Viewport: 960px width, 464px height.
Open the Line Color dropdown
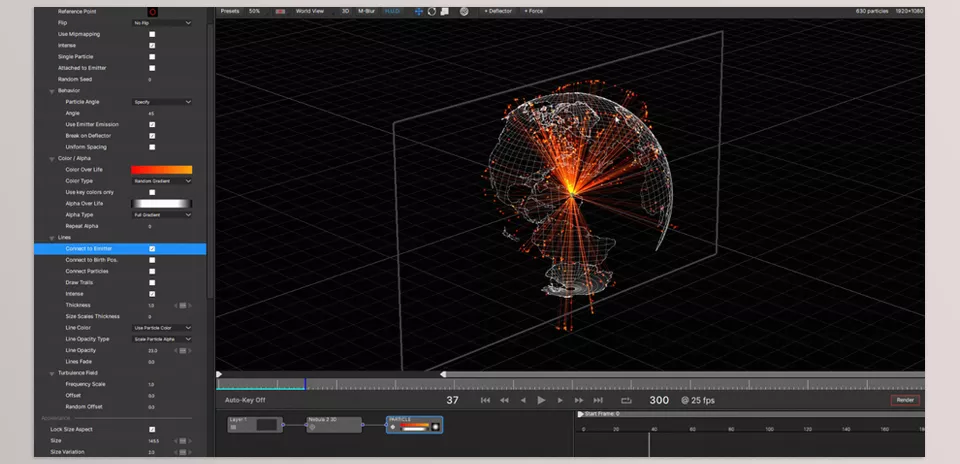[162, 328]
